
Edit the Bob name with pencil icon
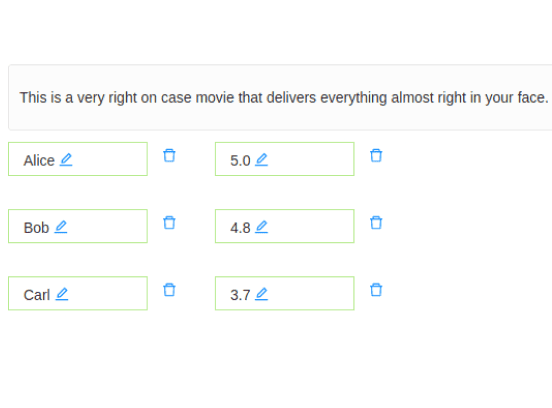pos(61,227)
